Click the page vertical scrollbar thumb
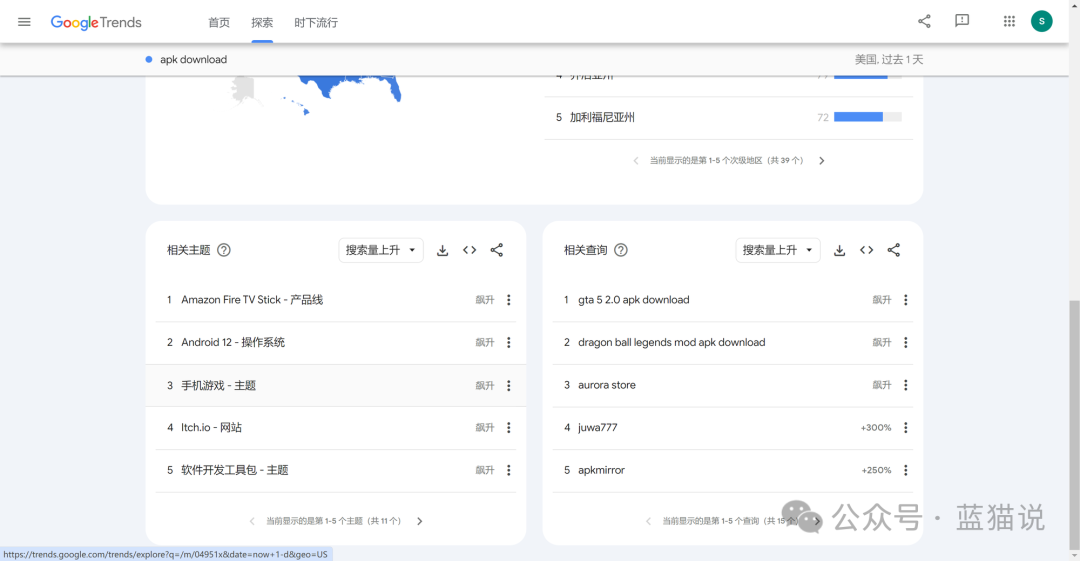Image resolution: width=1080 pixels, height=561 pixels. (x=1074, y=425)
